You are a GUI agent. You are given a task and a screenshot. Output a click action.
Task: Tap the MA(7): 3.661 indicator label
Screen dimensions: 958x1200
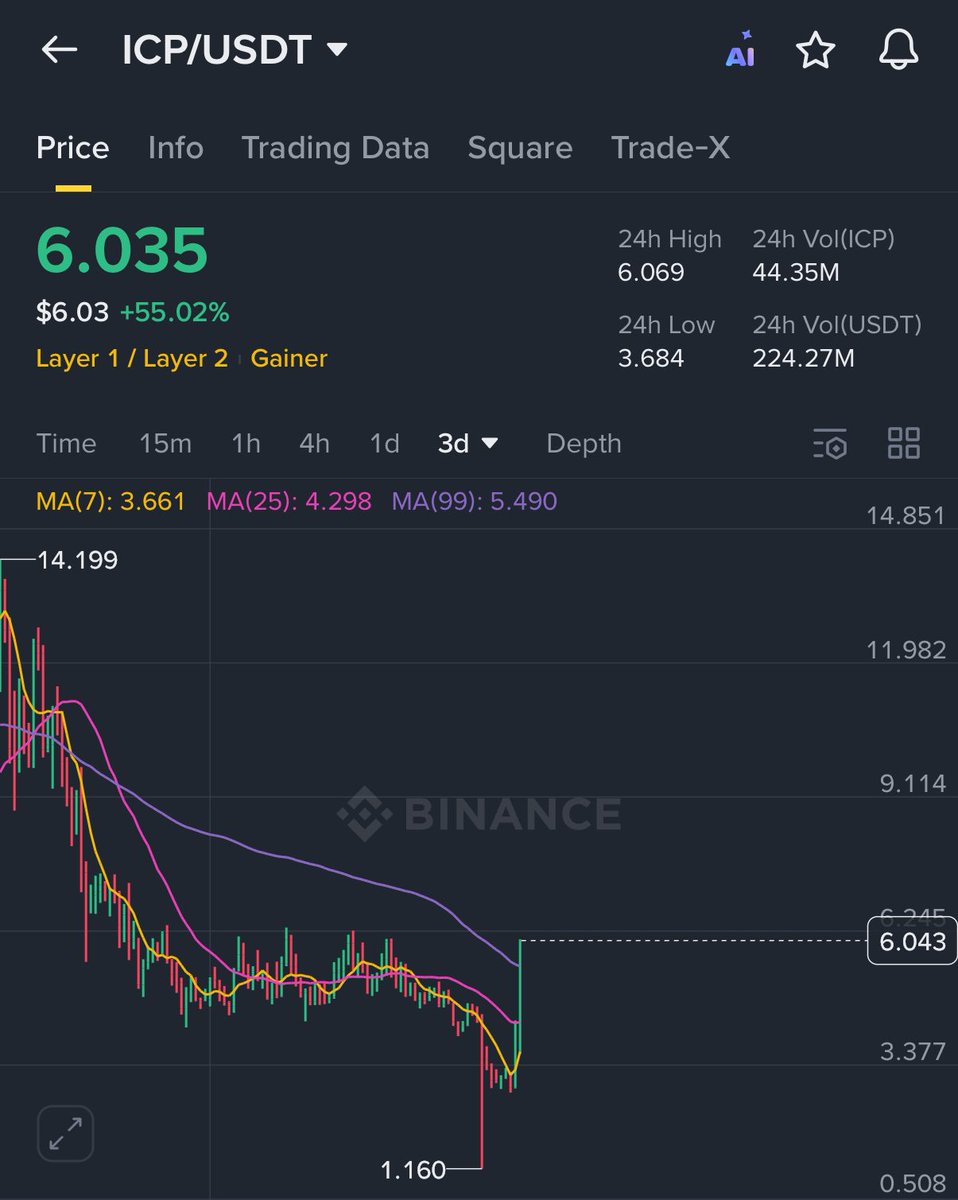[111, 501]
